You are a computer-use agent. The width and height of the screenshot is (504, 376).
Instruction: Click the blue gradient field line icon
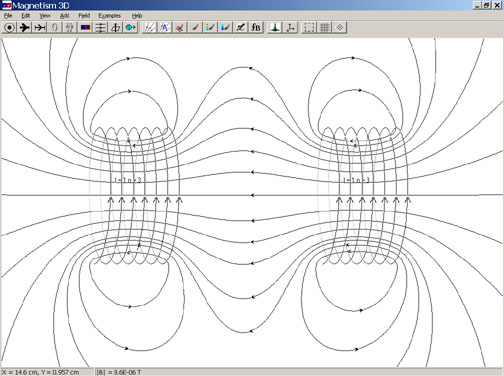(x=225, y=27)
